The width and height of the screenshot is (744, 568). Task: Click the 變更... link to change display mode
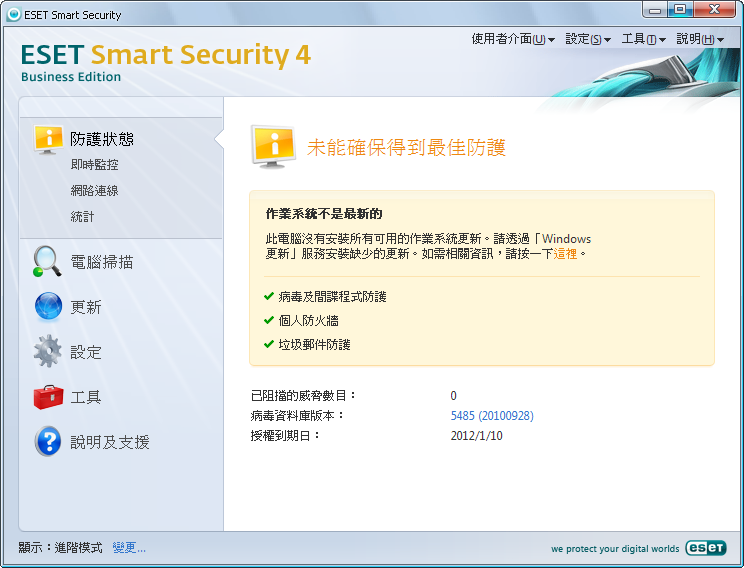pos(129,548)
